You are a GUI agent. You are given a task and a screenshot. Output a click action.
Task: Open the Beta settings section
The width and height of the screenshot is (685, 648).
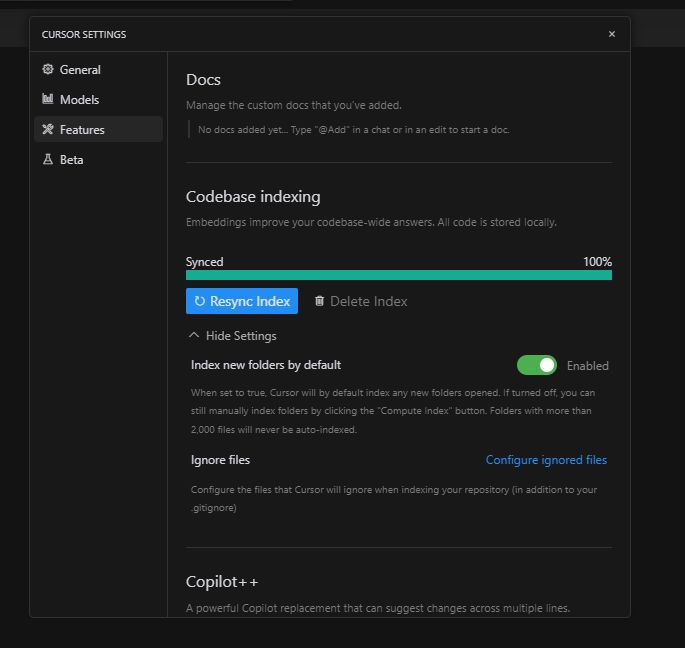click(98, 159)
